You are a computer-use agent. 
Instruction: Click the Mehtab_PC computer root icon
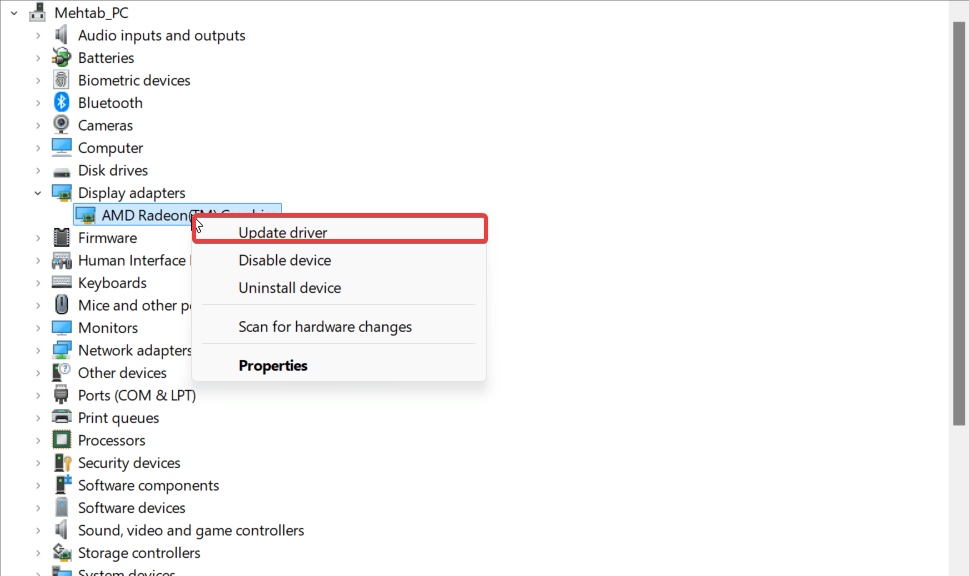38,12
